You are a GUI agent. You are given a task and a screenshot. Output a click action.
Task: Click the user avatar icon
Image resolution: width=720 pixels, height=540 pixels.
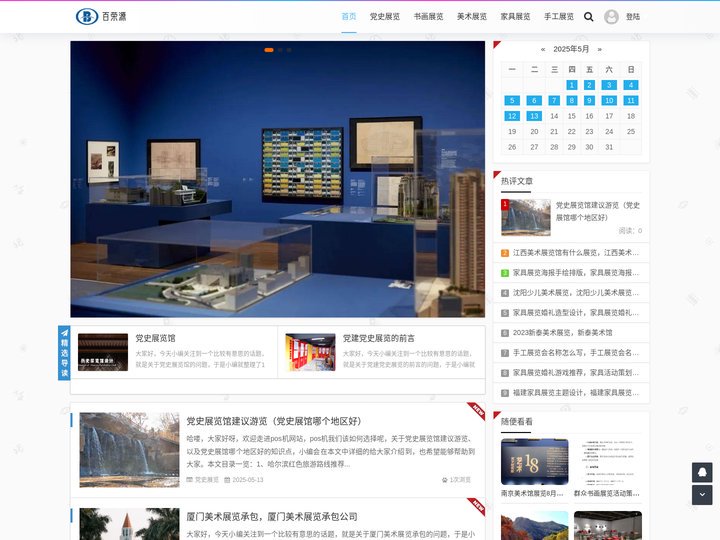(x=611, y=17)
